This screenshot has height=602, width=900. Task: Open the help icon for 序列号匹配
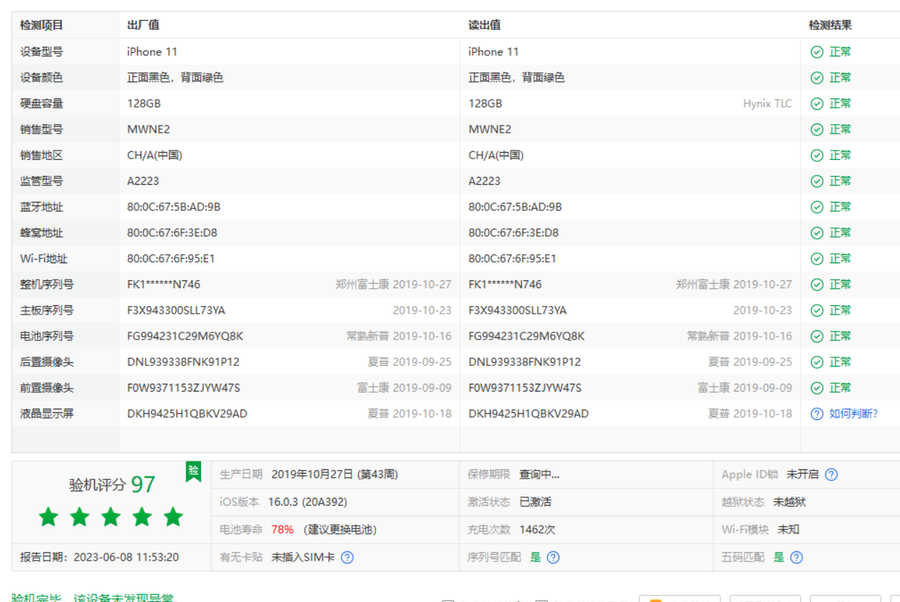[x=553, y=557]
